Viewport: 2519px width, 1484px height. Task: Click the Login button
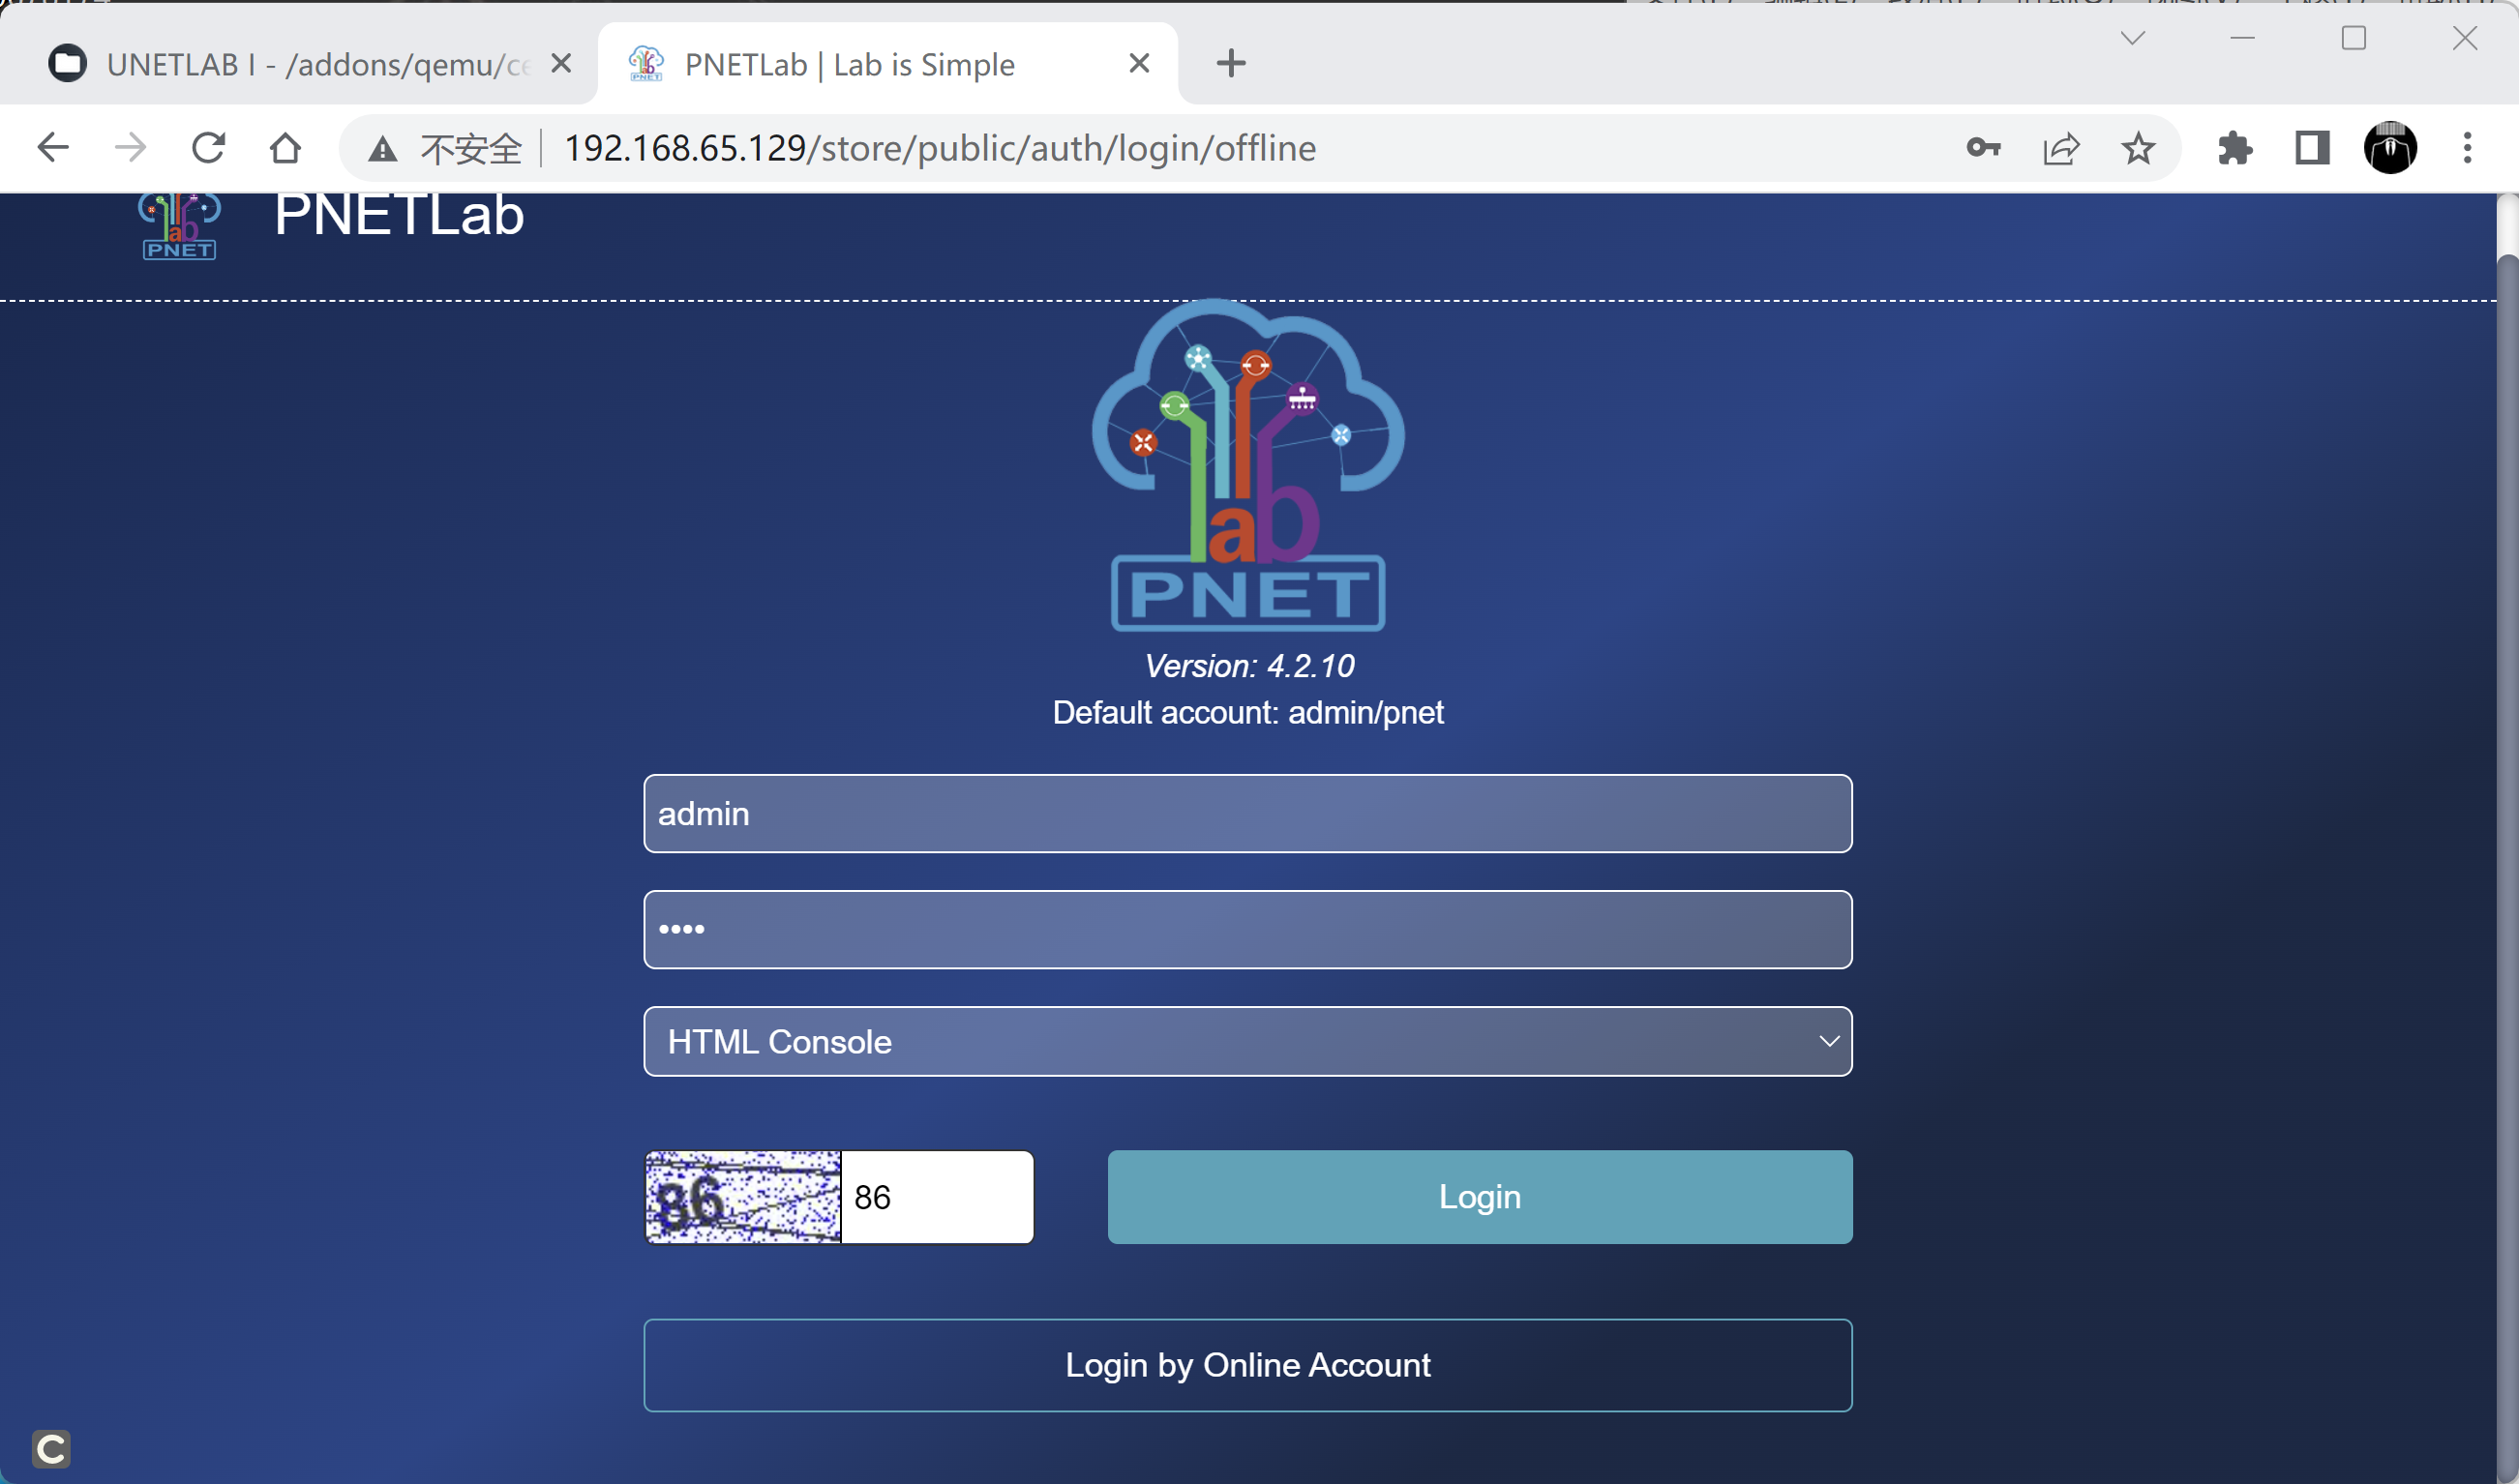1480,1197
